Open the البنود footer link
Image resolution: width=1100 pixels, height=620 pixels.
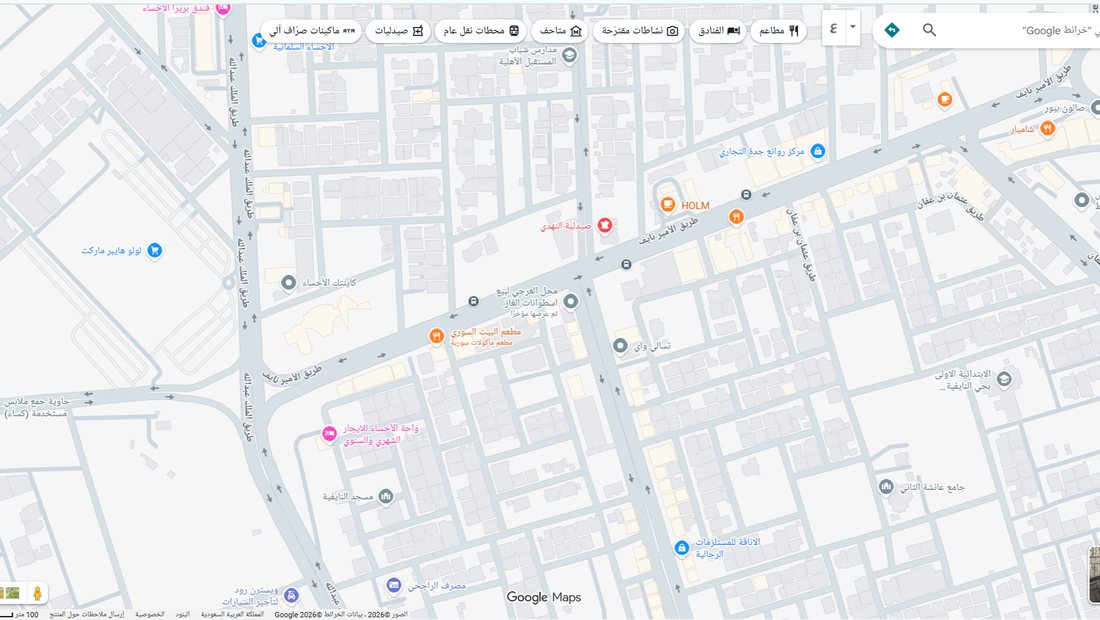[x=182, y=614]
